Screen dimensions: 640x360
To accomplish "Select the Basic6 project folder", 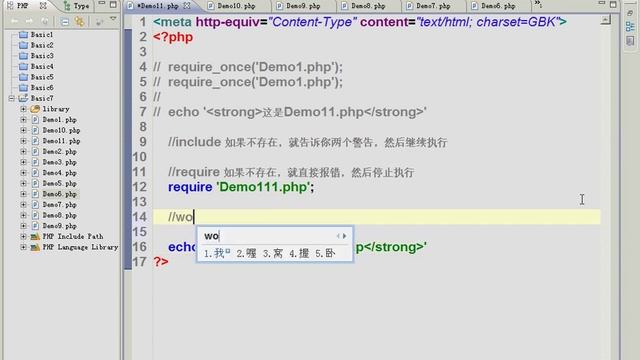I will point(42,88).
